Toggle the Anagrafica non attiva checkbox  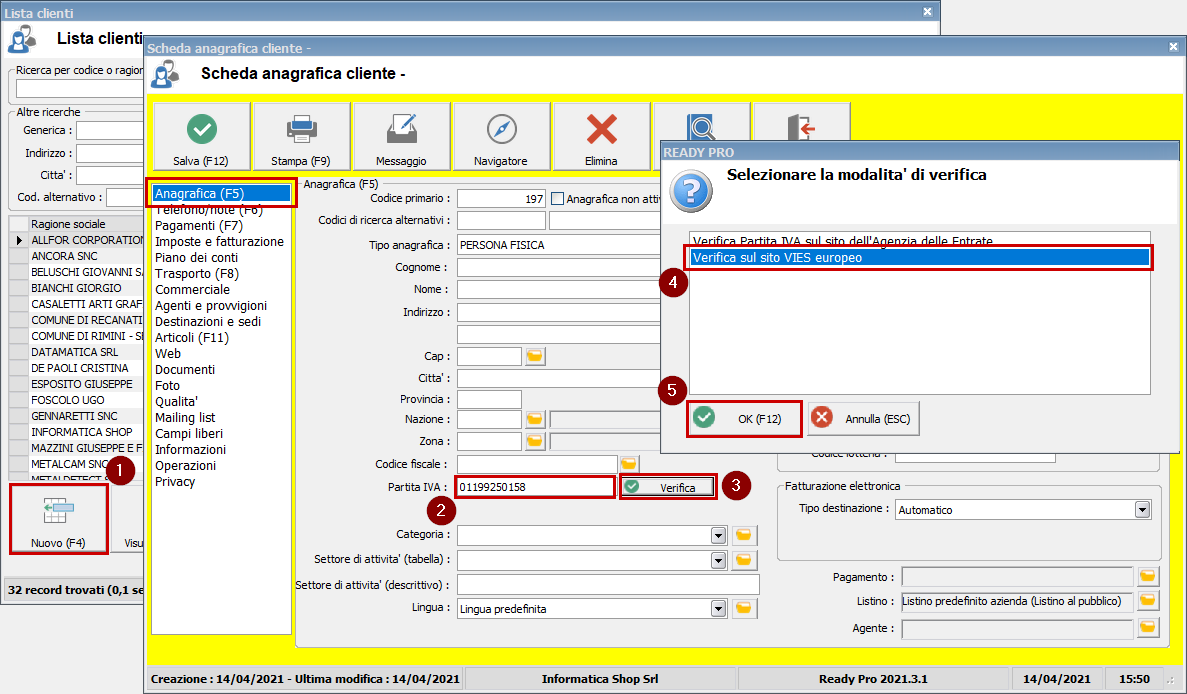(558, 199)
